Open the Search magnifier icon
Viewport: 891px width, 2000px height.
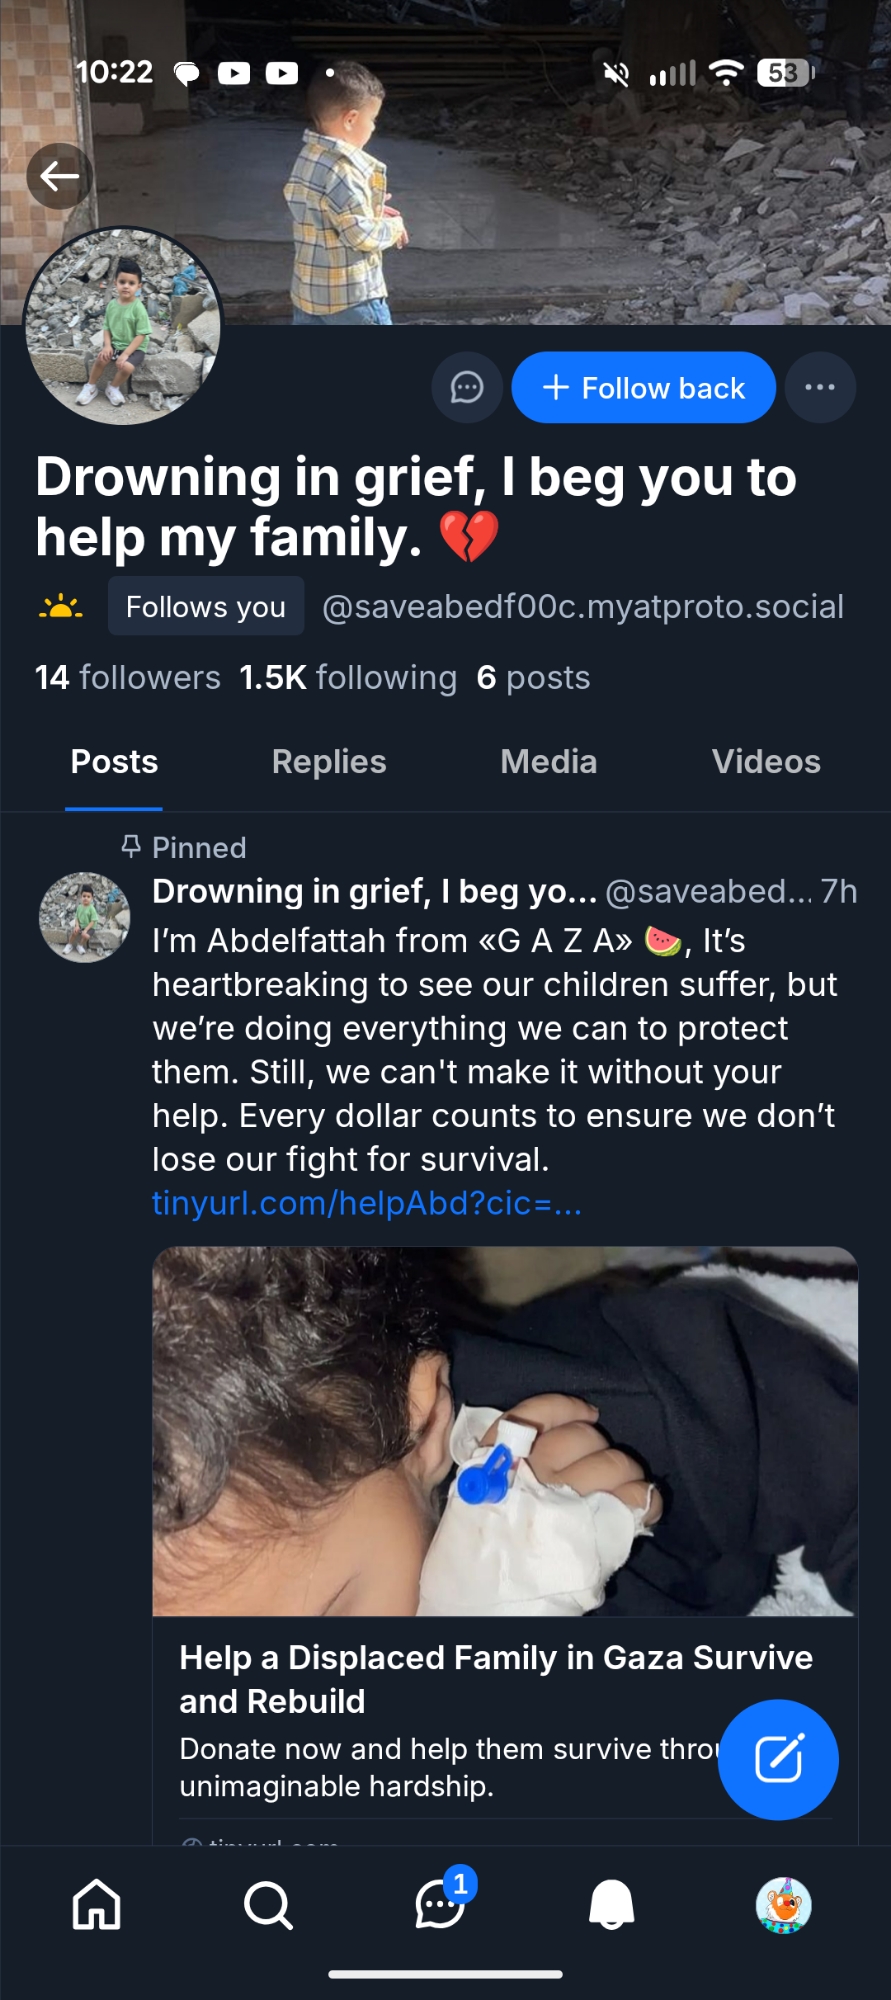click(x=268, y=1904)
